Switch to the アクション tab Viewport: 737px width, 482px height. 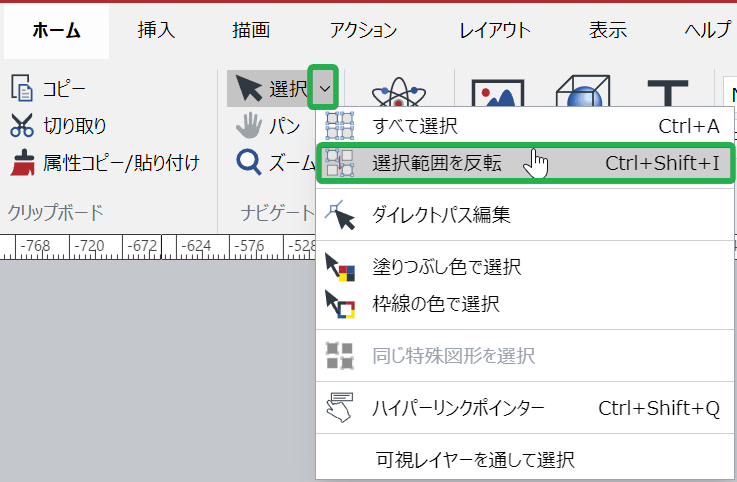pyautogui.click(x=363, y=31)
